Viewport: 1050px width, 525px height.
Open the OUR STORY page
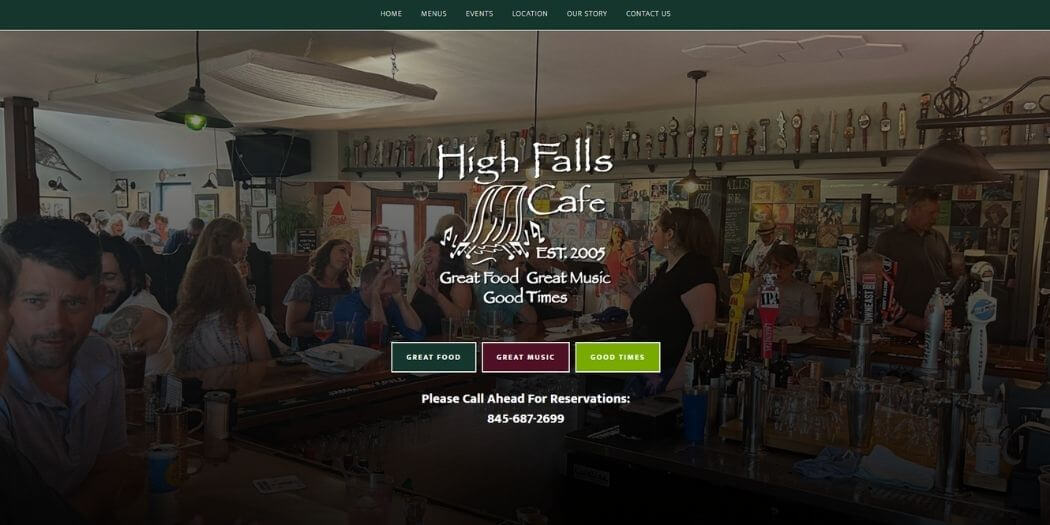(587, 14)
